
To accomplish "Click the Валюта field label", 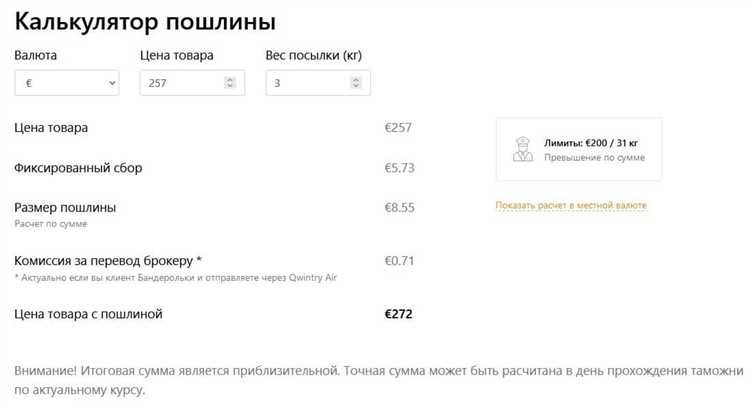I will (x=36, y=56).
